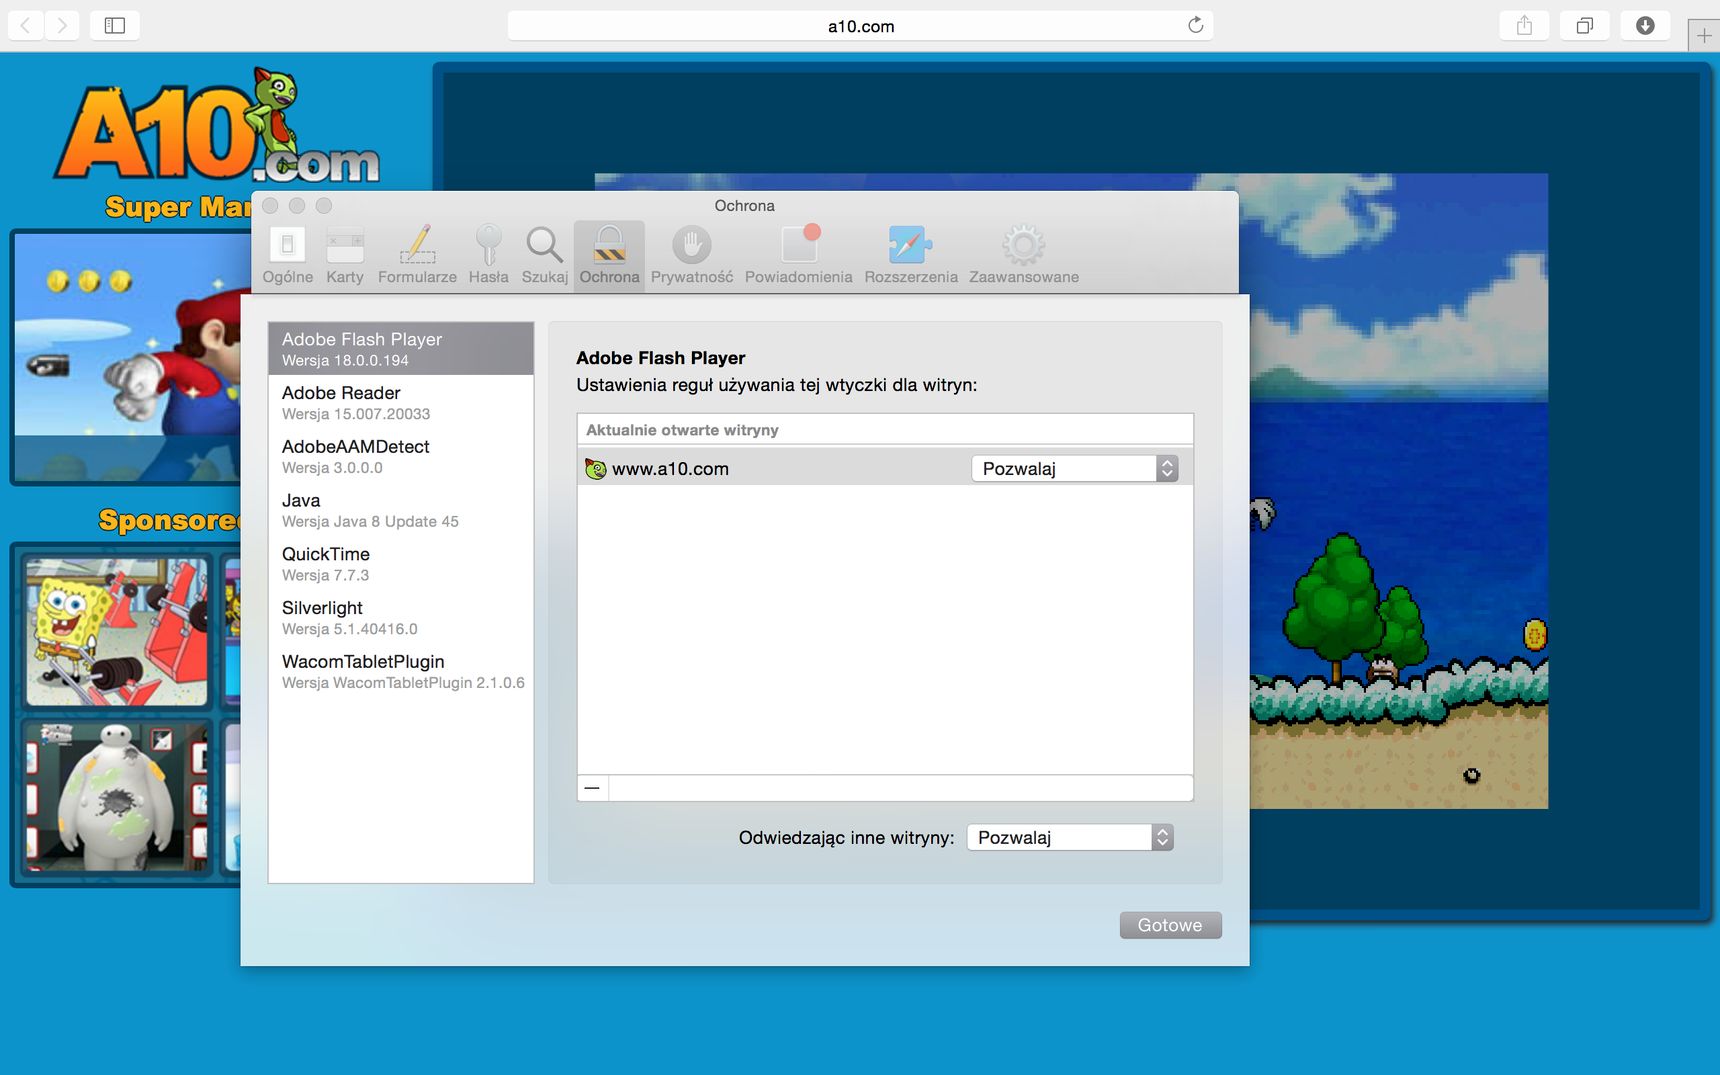This screenshot has width=1720, height=1075.
Task: Open the Zaawansowane preferences tab
Action: click(1023, 255)
